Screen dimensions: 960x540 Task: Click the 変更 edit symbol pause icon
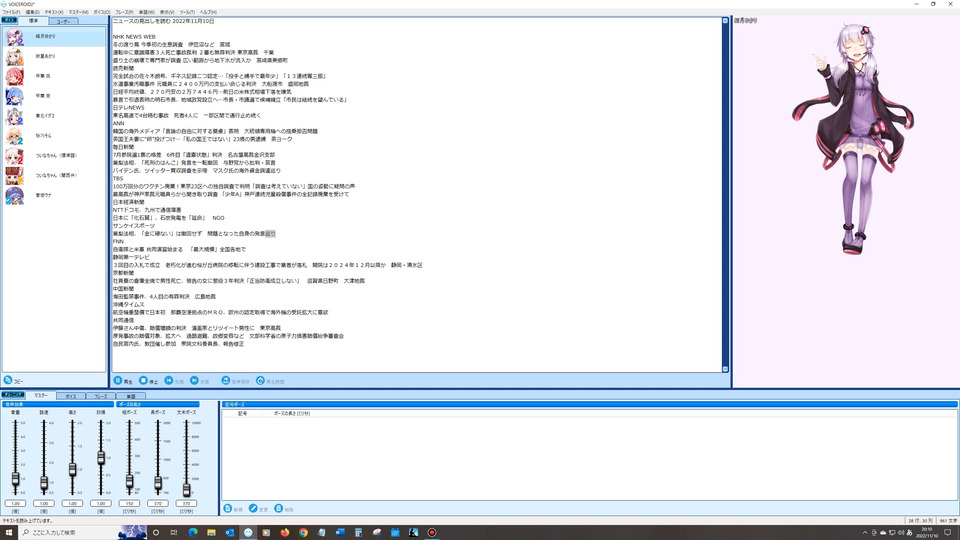coord(253,509)
